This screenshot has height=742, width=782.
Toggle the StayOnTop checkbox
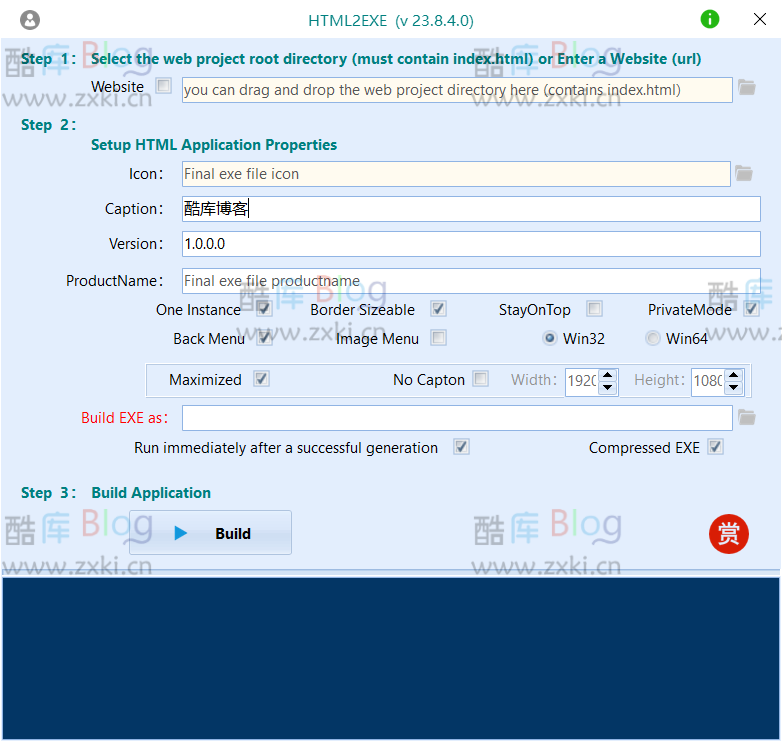(594, 309)
